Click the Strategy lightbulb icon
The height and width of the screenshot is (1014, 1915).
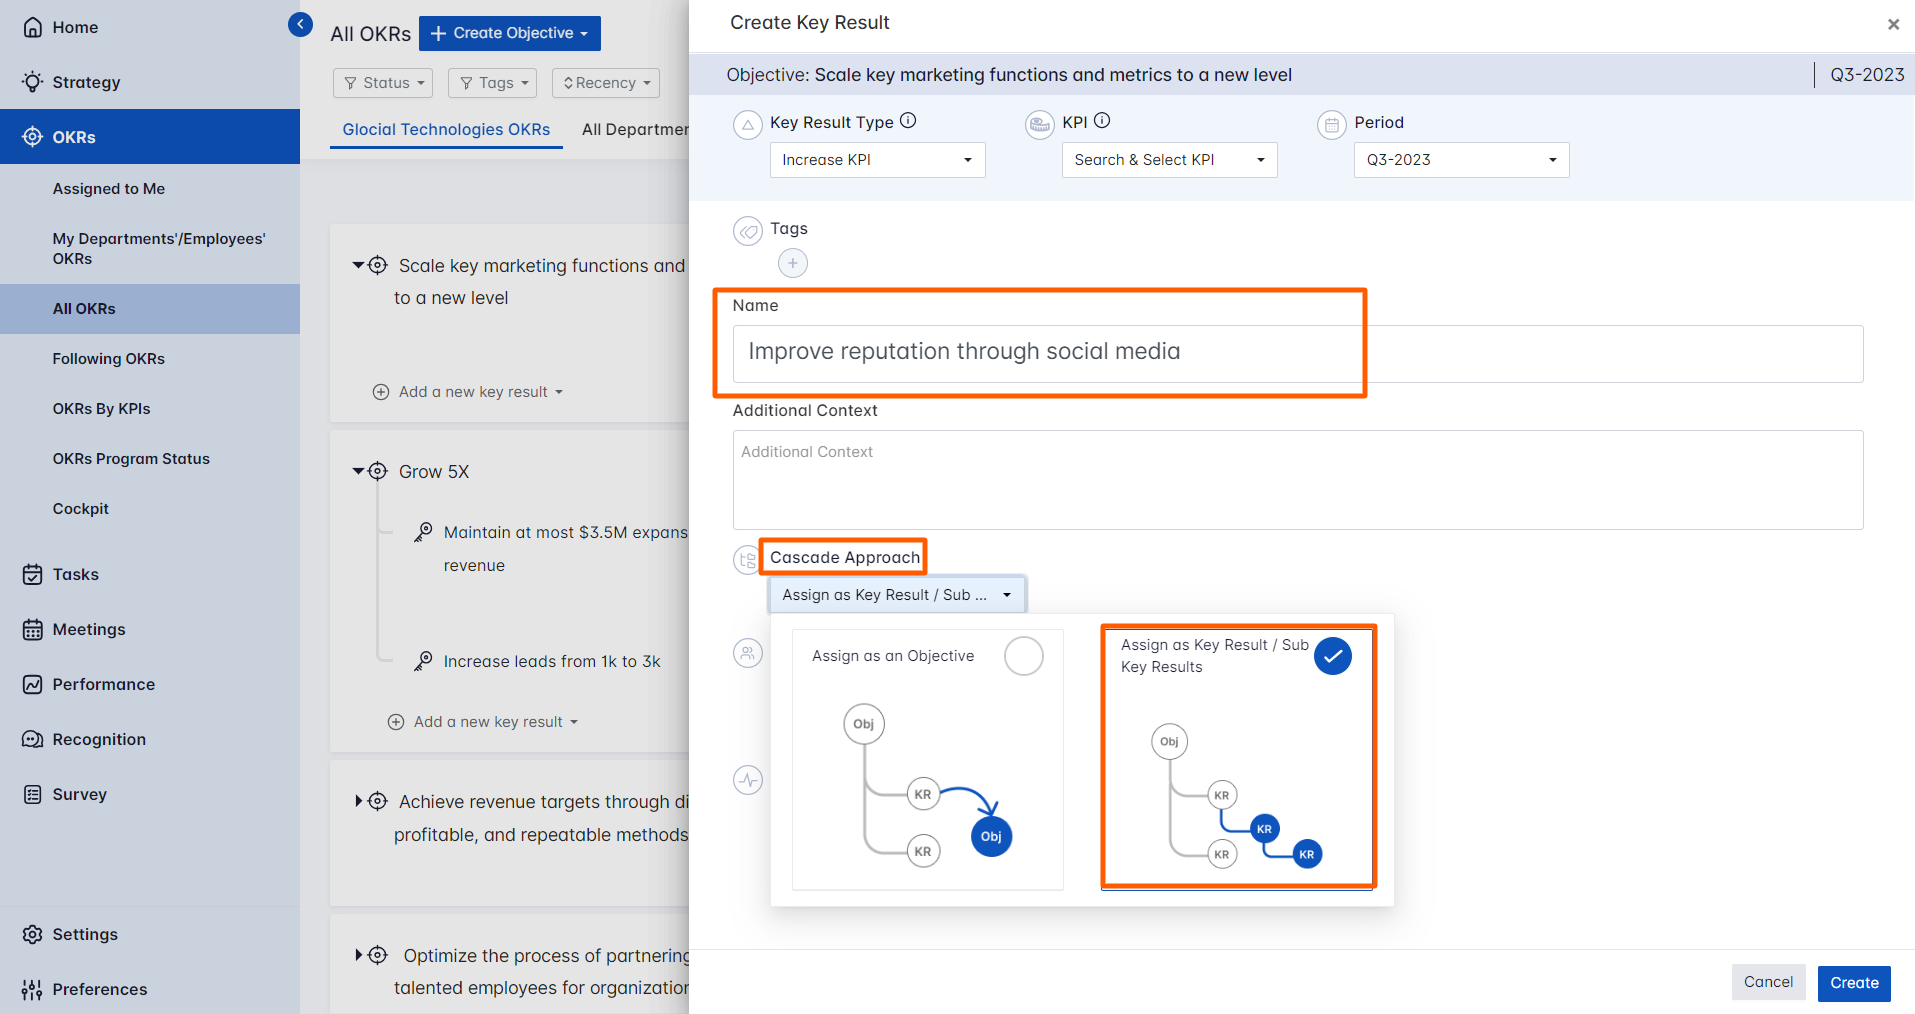point(33,82)
